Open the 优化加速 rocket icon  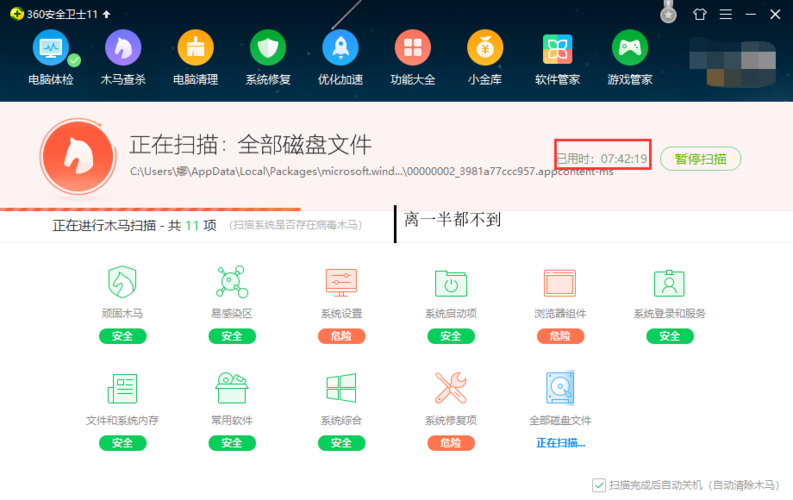pyautogui.click(x=340, y=48)
